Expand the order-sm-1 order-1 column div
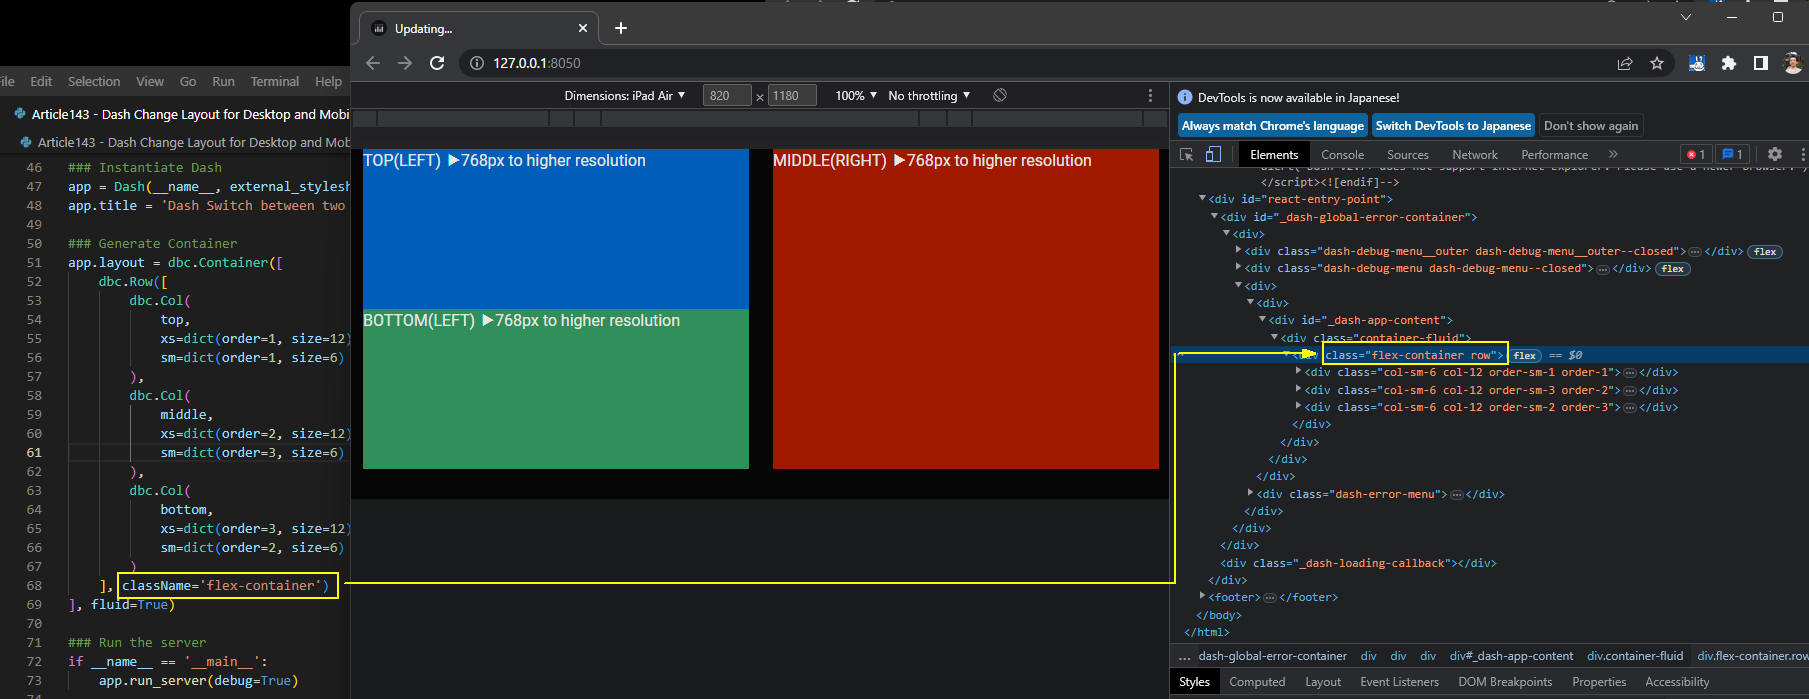 pyautogui.click(x=1299, y=372)
